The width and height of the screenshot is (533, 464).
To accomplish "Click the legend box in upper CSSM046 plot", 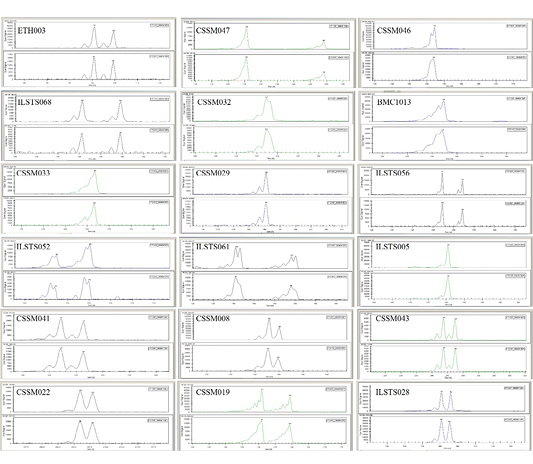I will pyautogui.click(x=516, y=26).
